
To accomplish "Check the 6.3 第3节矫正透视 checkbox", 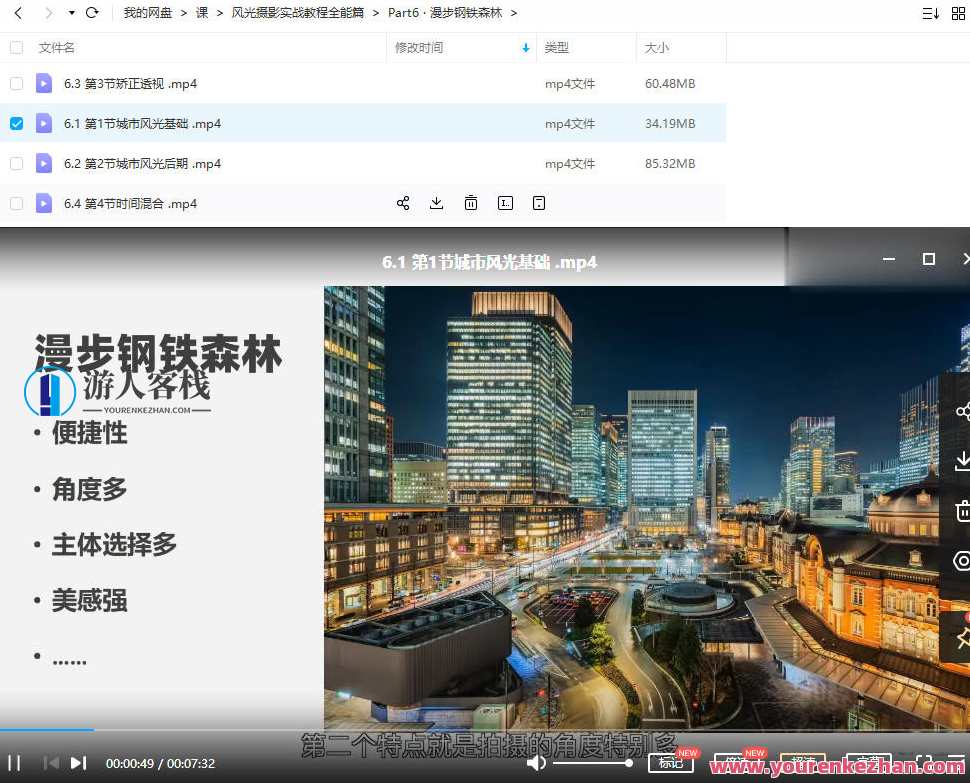I will coord(16,83).
